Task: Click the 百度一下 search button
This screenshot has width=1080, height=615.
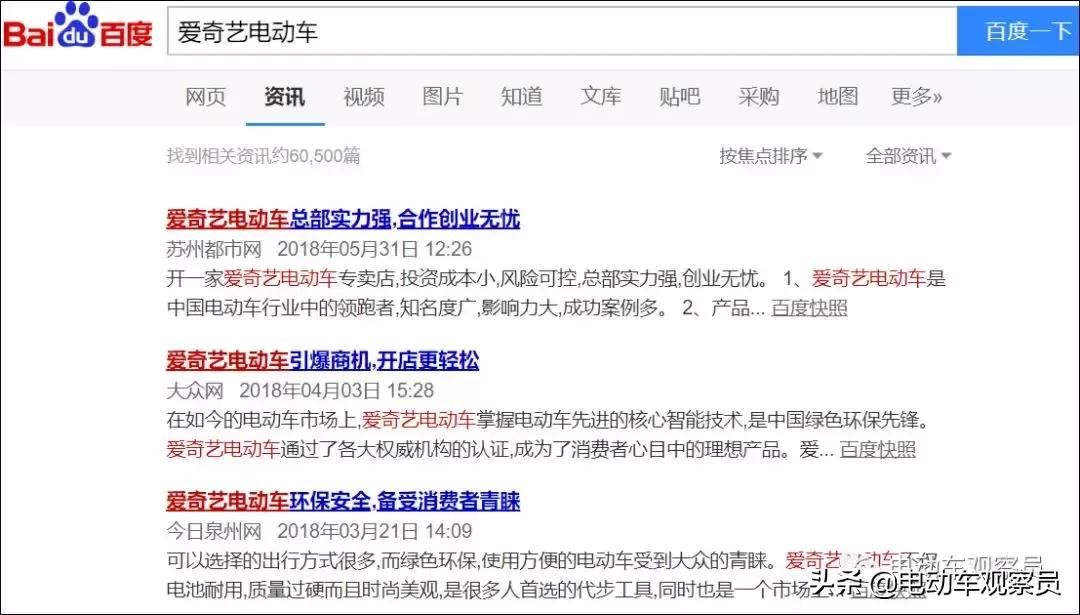Action: pos(1022,30)
